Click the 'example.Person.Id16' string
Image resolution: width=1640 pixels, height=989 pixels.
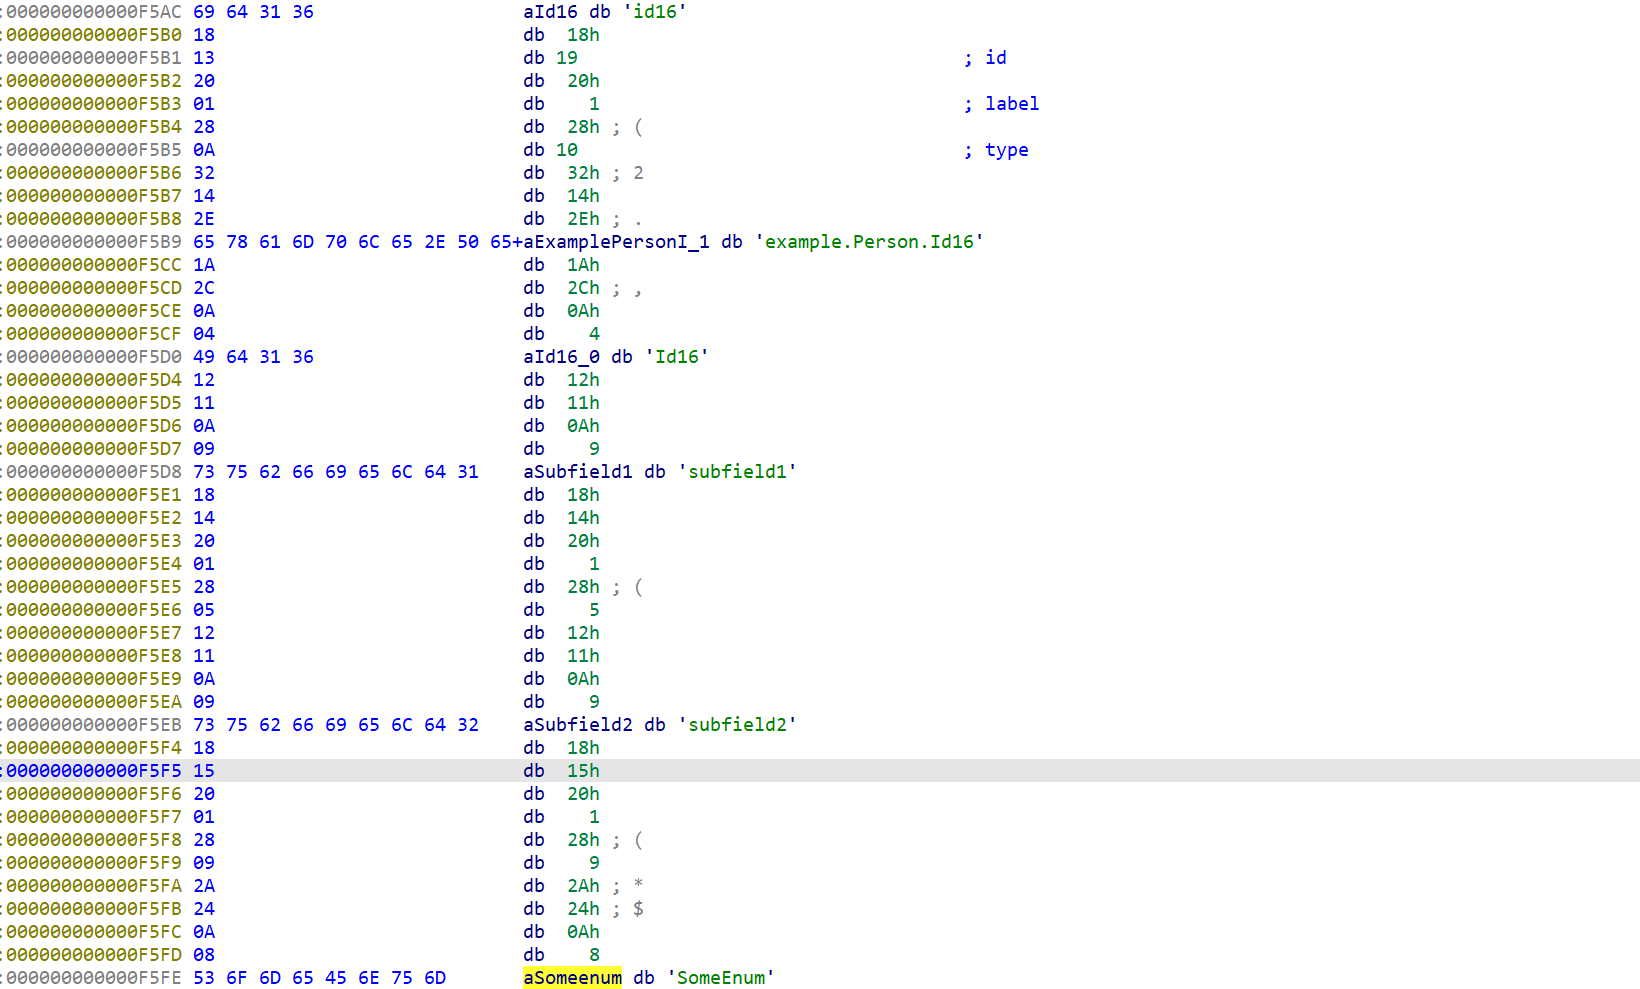pyautogui.click(x=869, y=242)
